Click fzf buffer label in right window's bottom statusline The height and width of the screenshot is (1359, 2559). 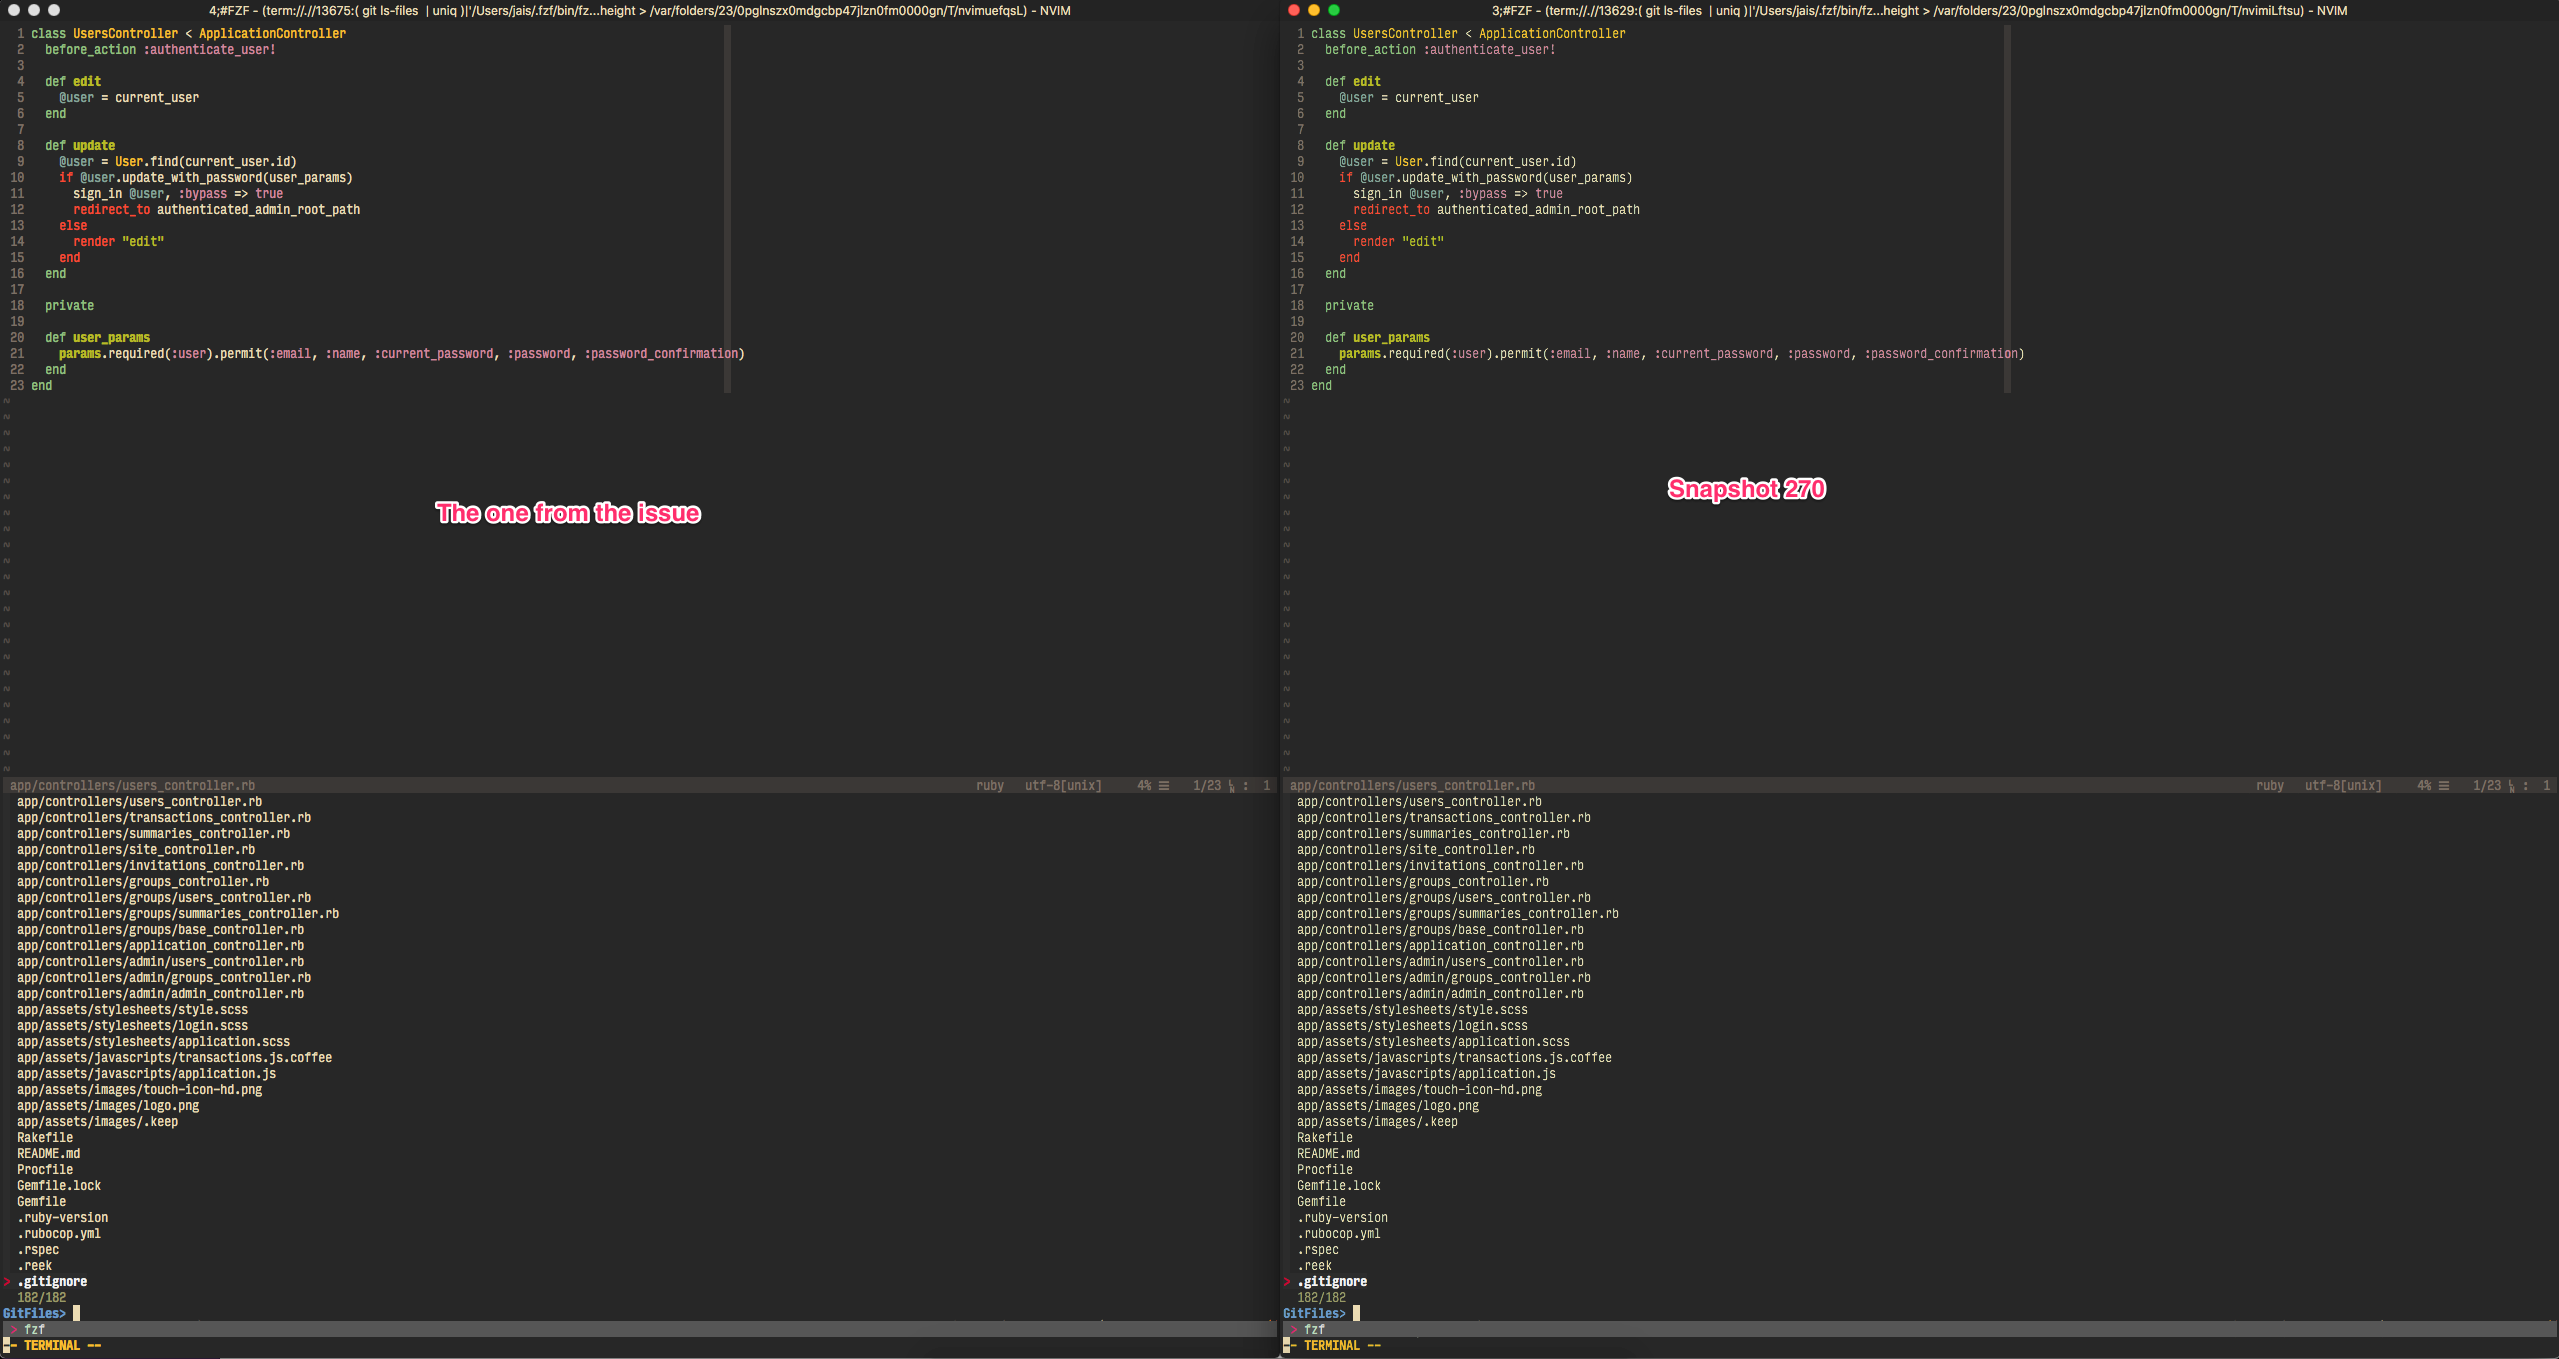(x=1314, y=1329)
